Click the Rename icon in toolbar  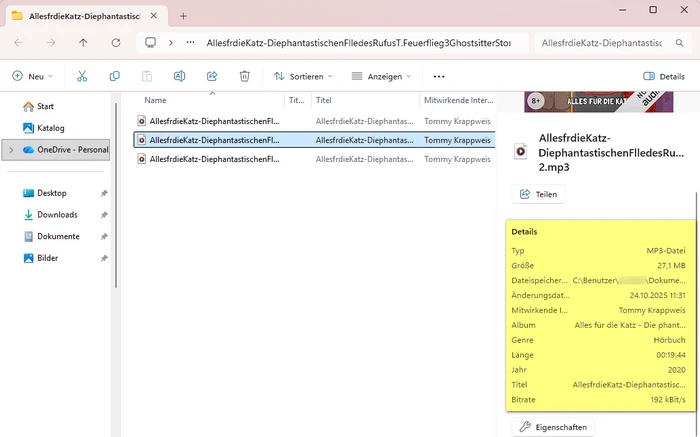(179, 76)
